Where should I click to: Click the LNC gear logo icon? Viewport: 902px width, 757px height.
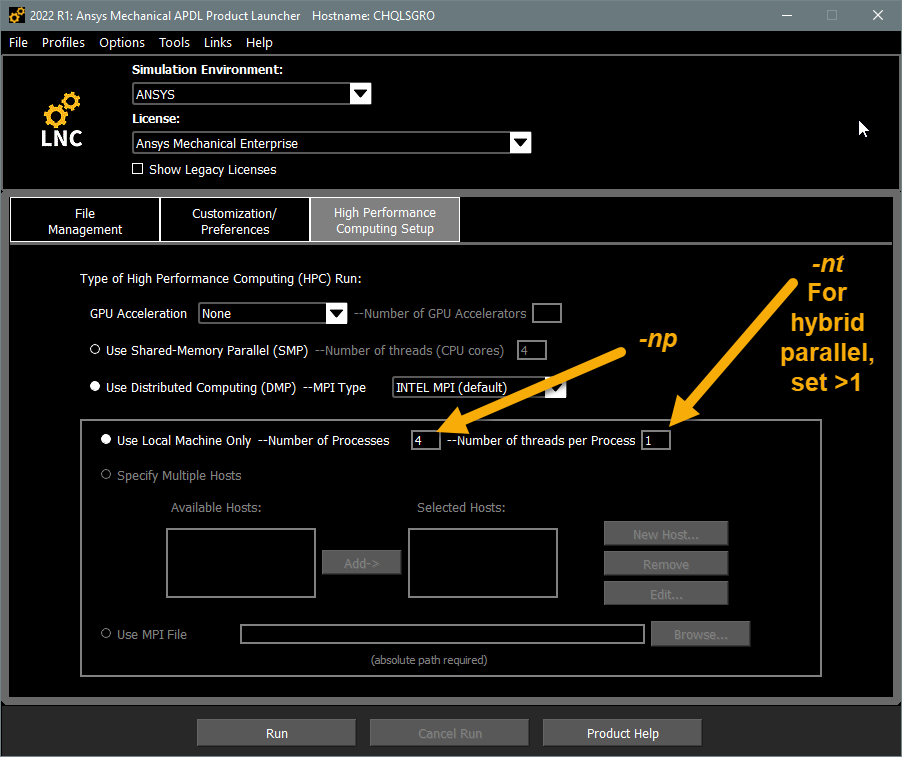[61, 117]
